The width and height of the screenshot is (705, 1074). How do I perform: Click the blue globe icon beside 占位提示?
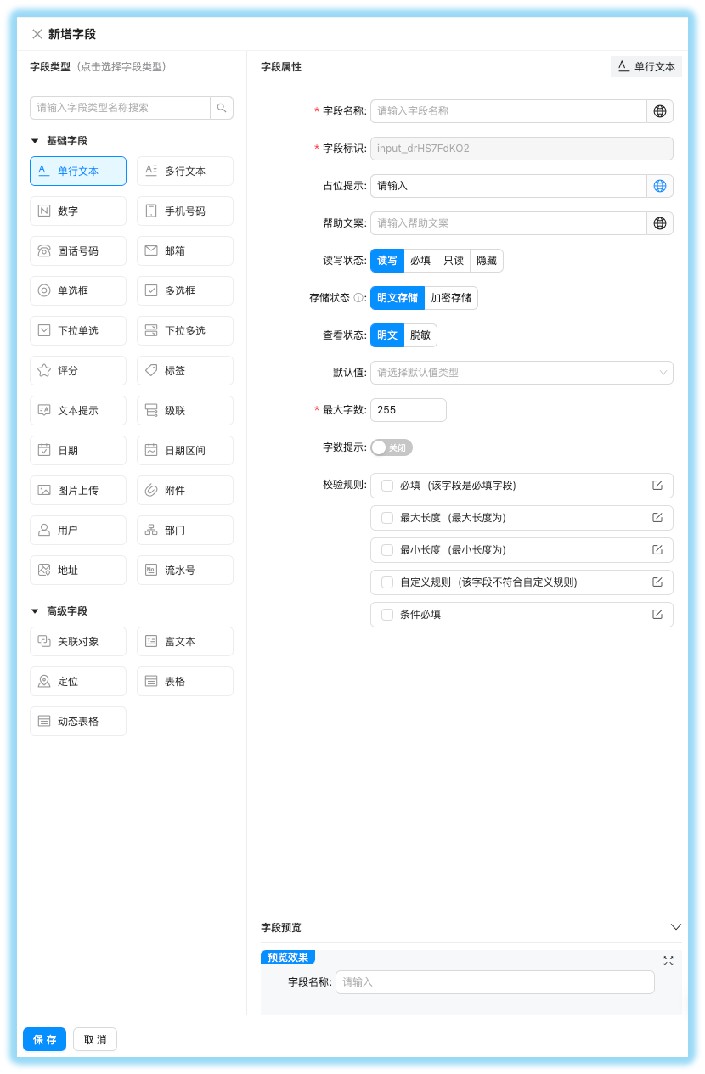[660, 186]
